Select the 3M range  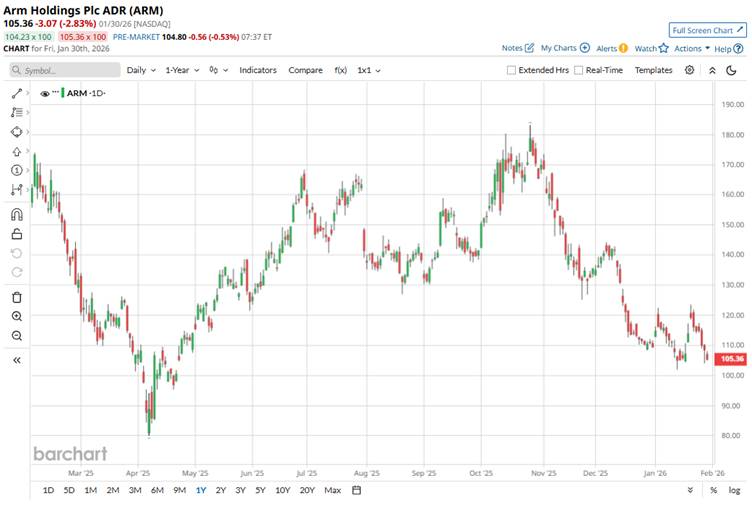pos(135,490)
